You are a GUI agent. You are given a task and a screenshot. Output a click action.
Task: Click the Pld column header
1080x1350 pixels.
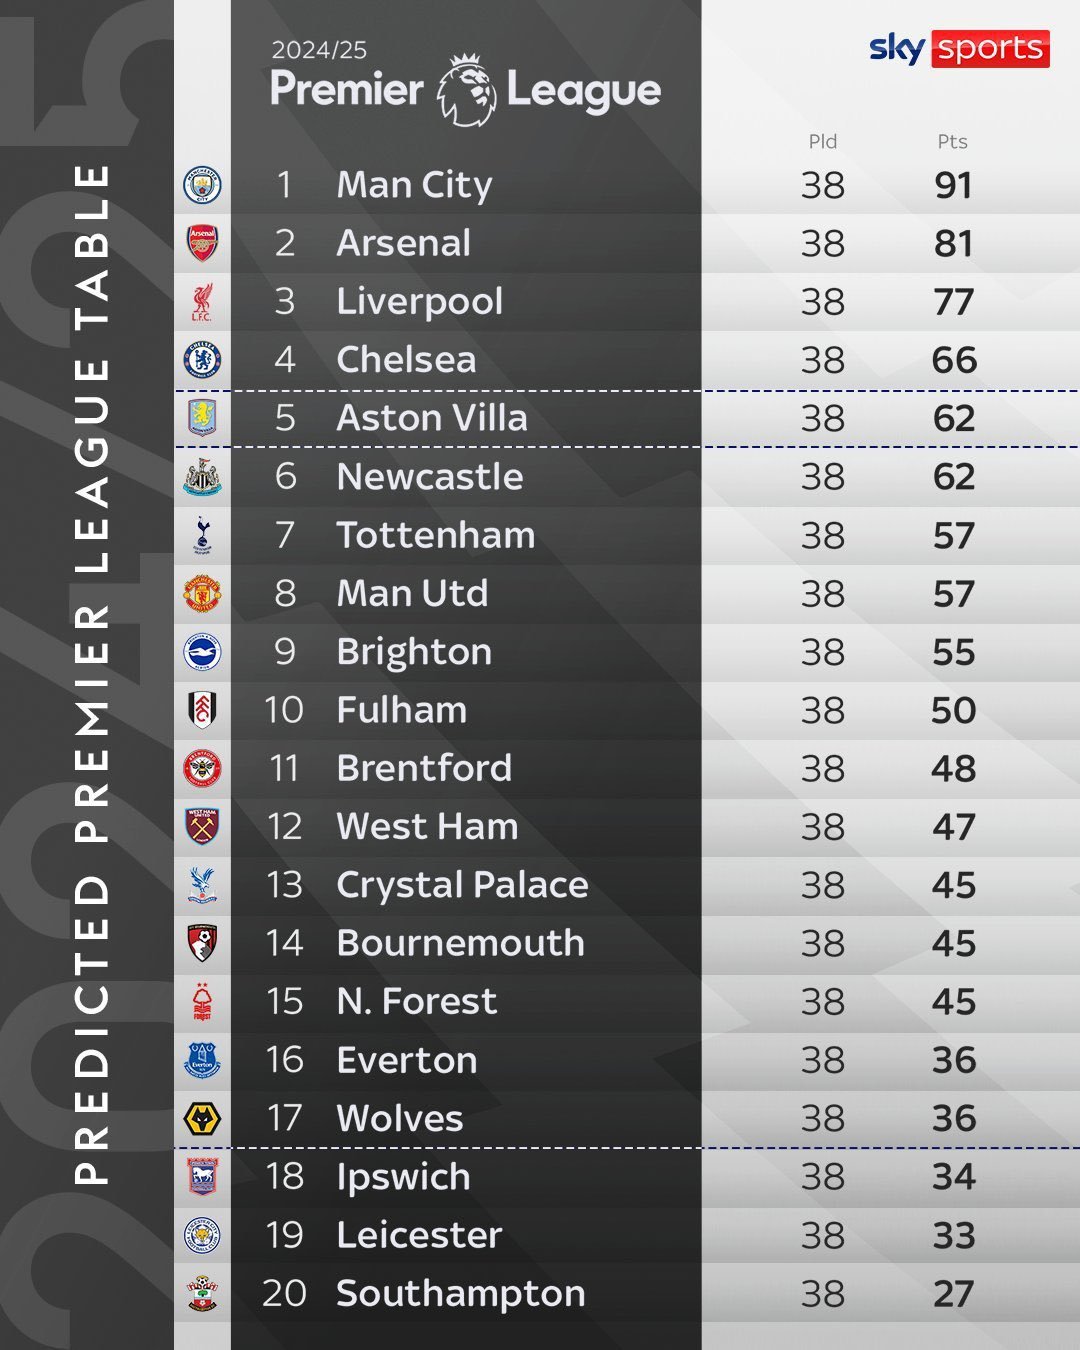(x=823, y=142)
